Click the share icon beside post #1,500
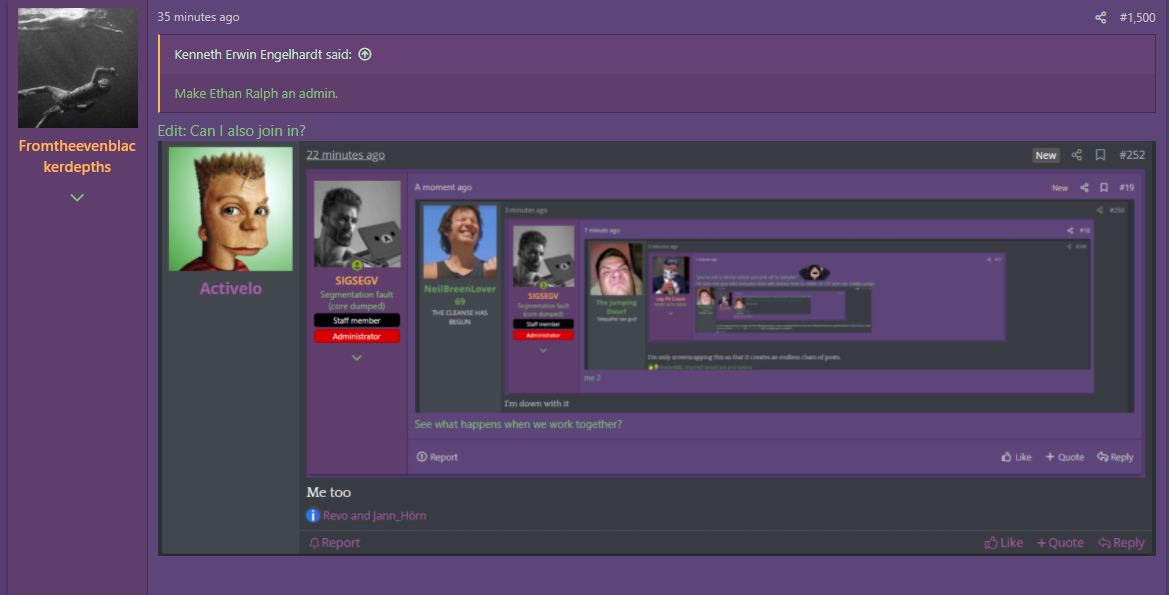 pyautogui.click(x=1100, y=17)
